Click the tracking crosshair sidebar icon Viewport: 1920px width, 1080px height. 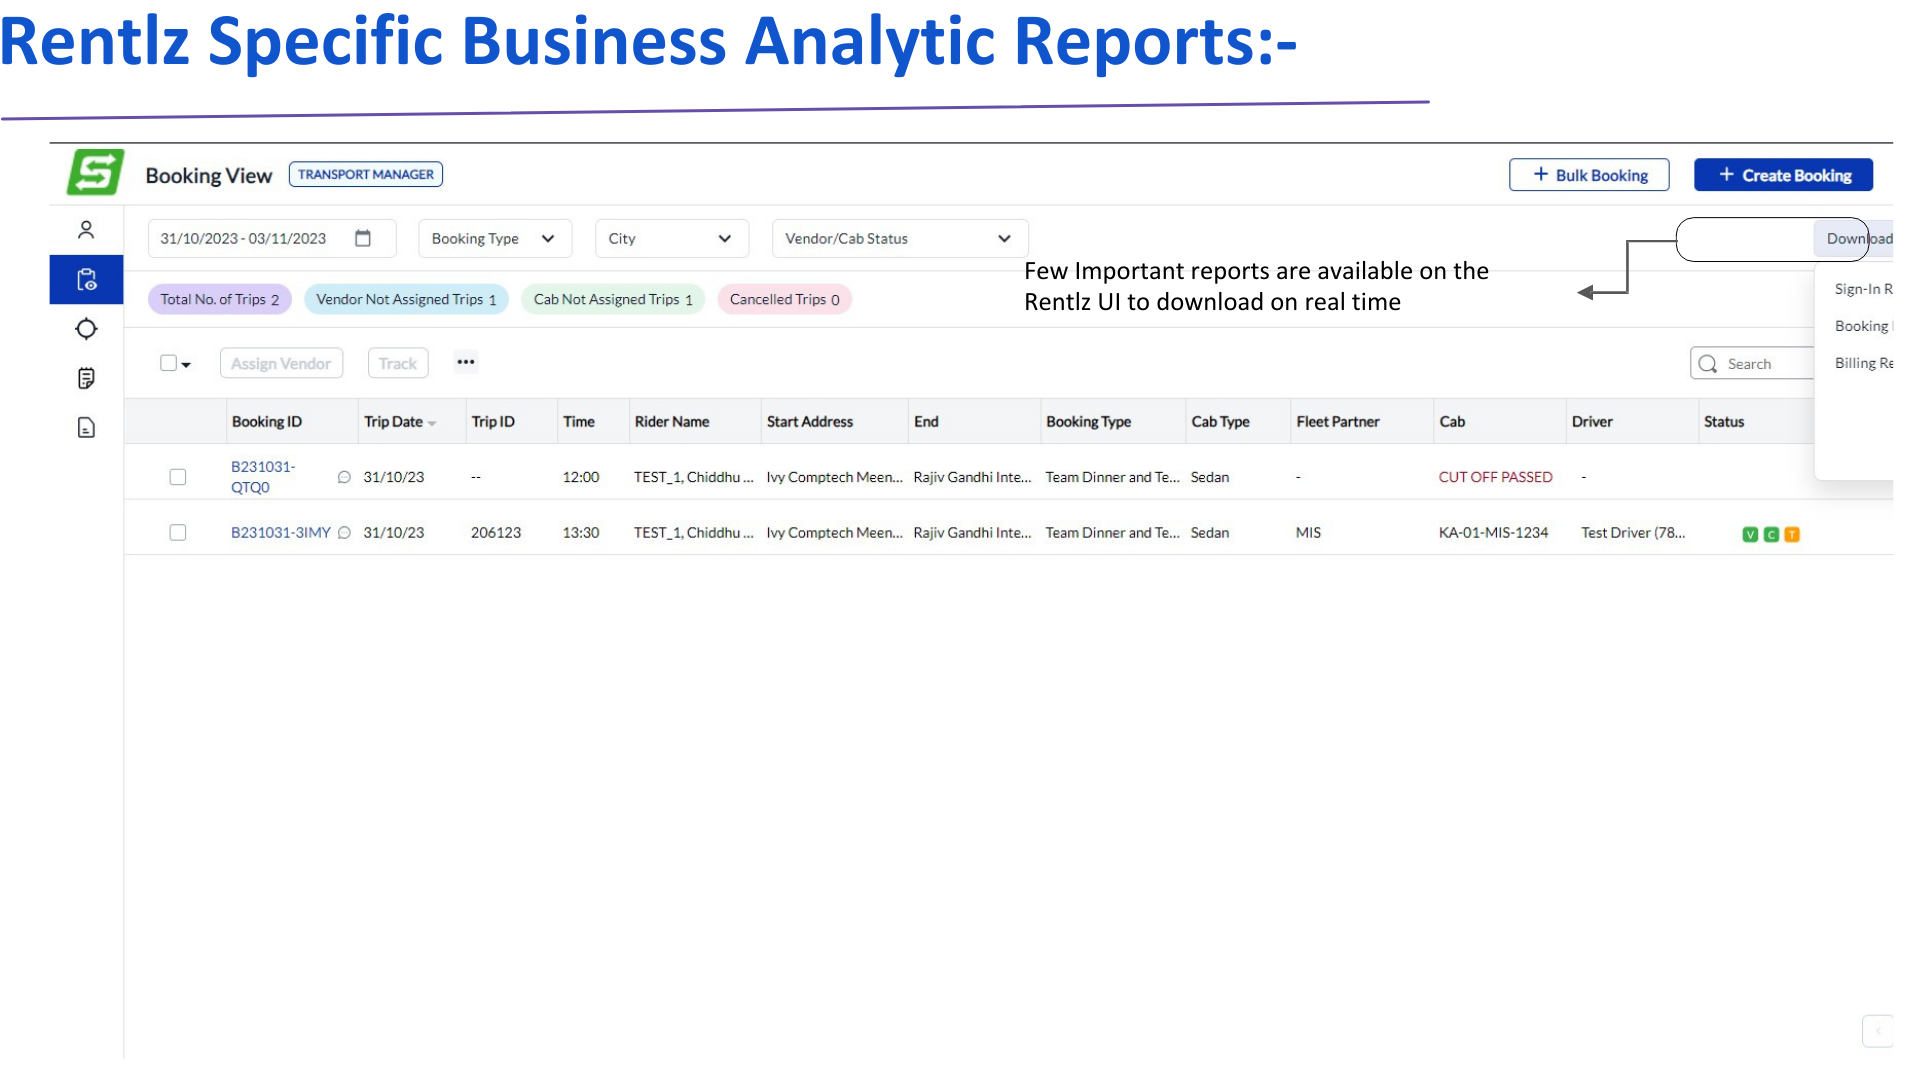pos(86,329)
